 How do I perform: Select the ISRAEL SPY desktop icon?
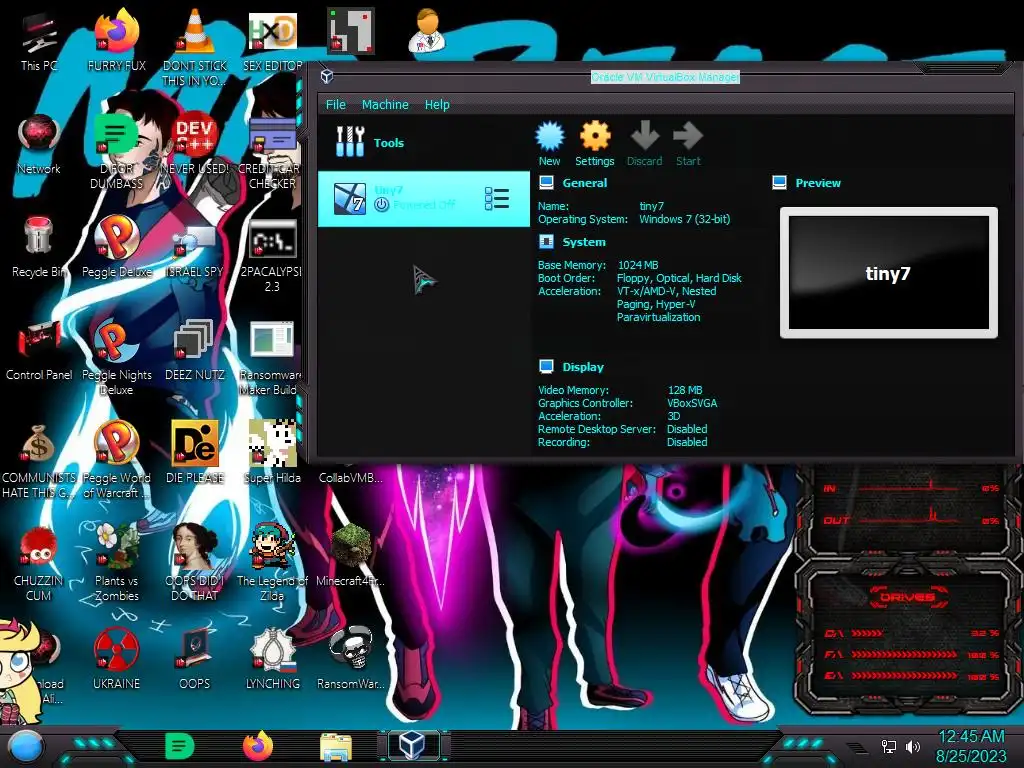click(x=195, y=251)
